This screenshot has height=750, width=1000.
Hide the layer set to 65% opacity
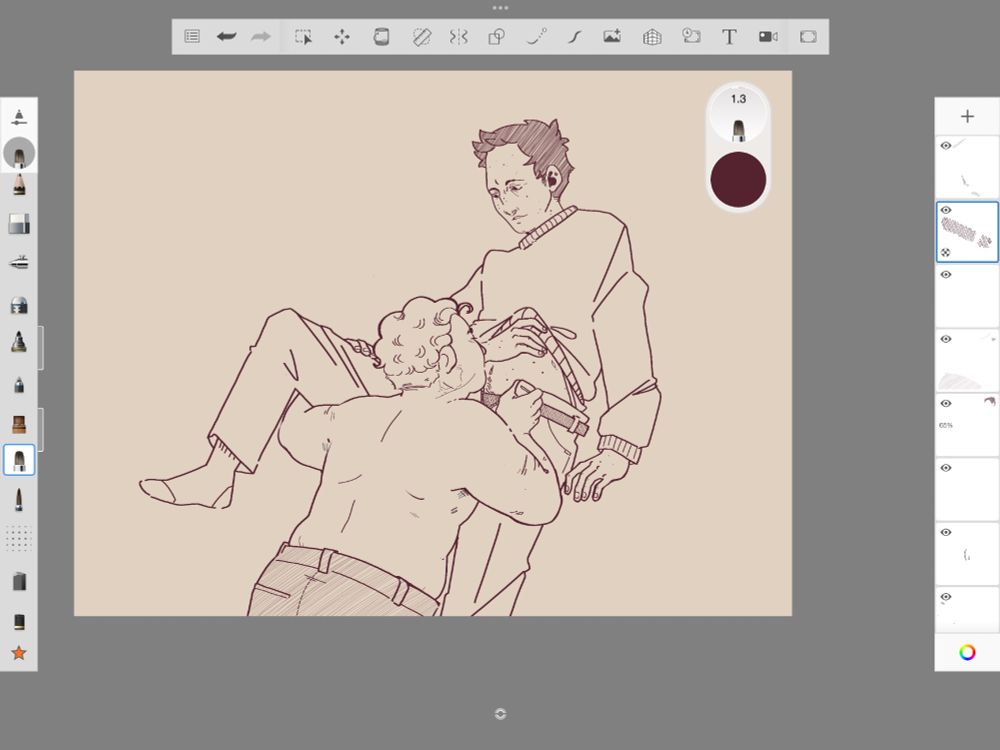(945, 403)
